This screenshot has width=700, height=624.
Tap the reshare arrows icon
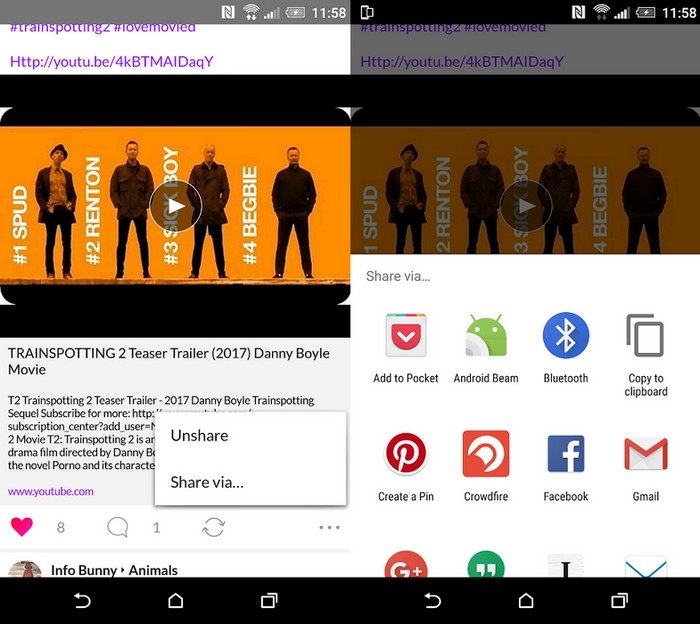(x=213, y=527)
